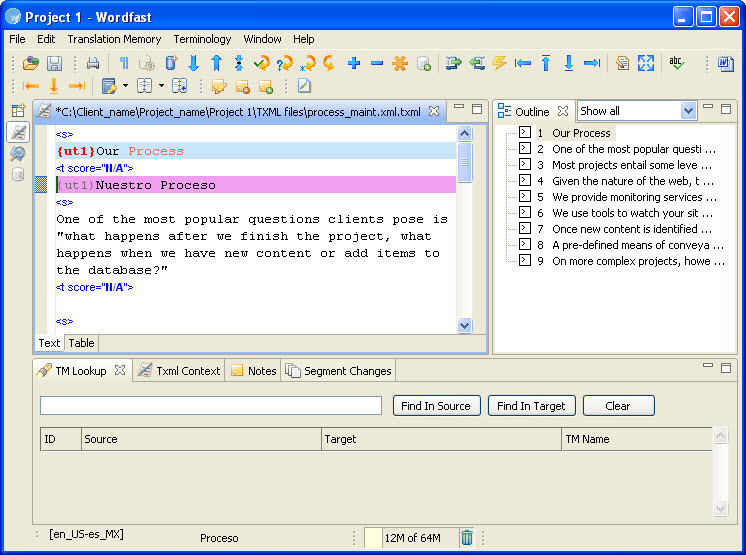Click the blue arrow pointing right to bar

(592, 63)
